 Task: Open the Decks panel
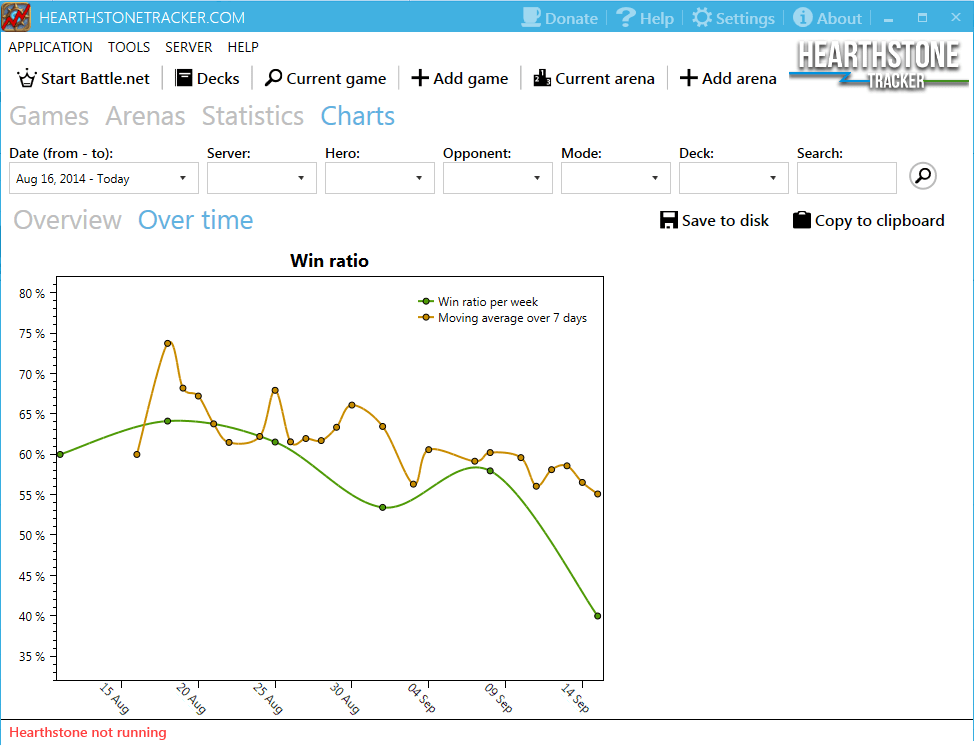207,78
